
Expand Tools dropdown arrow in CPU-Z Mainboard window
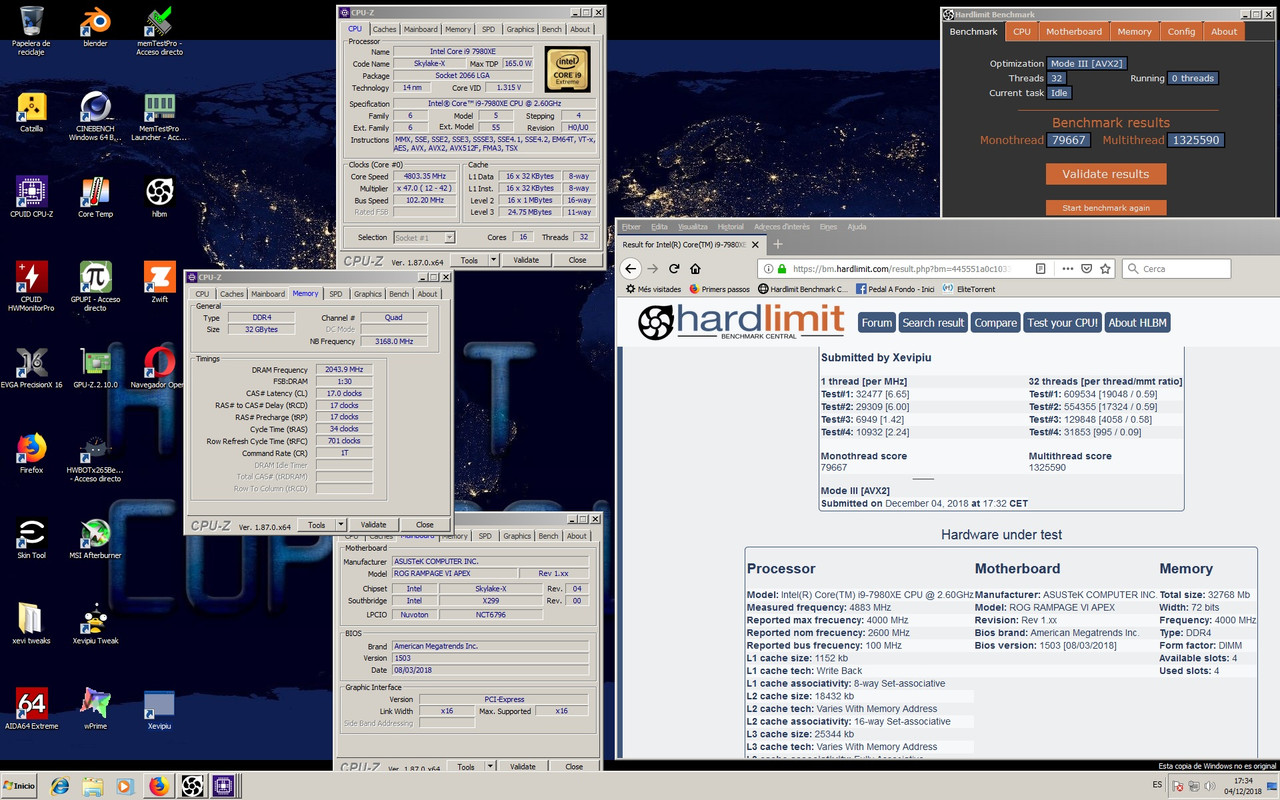tap(490, 767)
